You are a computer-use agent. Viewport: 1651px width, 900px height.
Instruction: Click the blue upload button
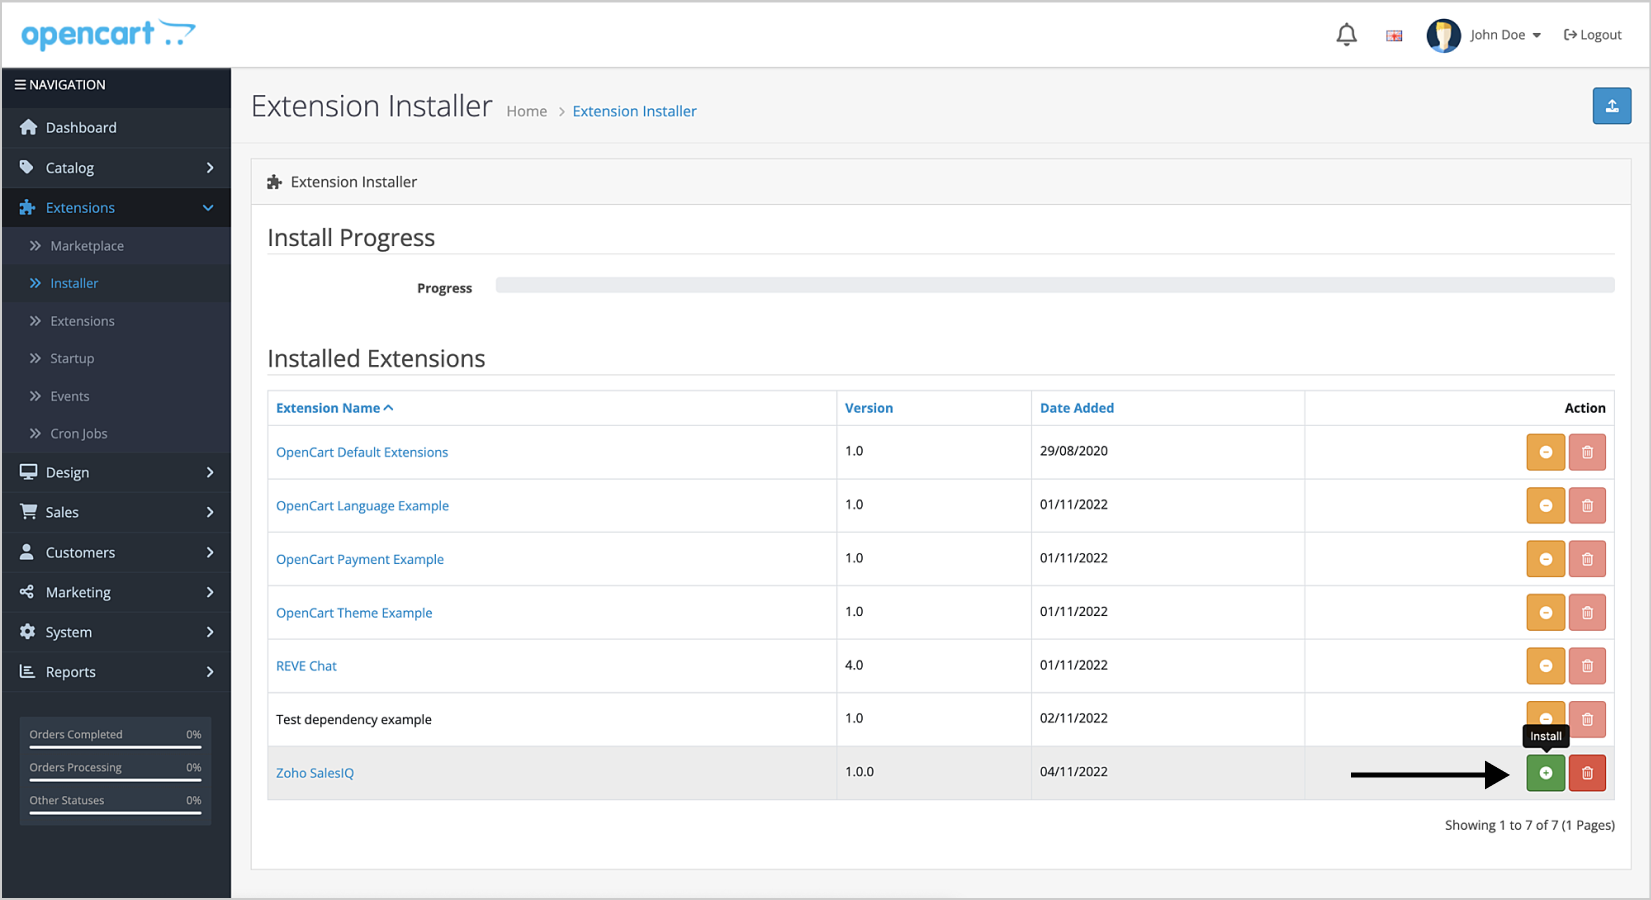(x=1611, y=106)
